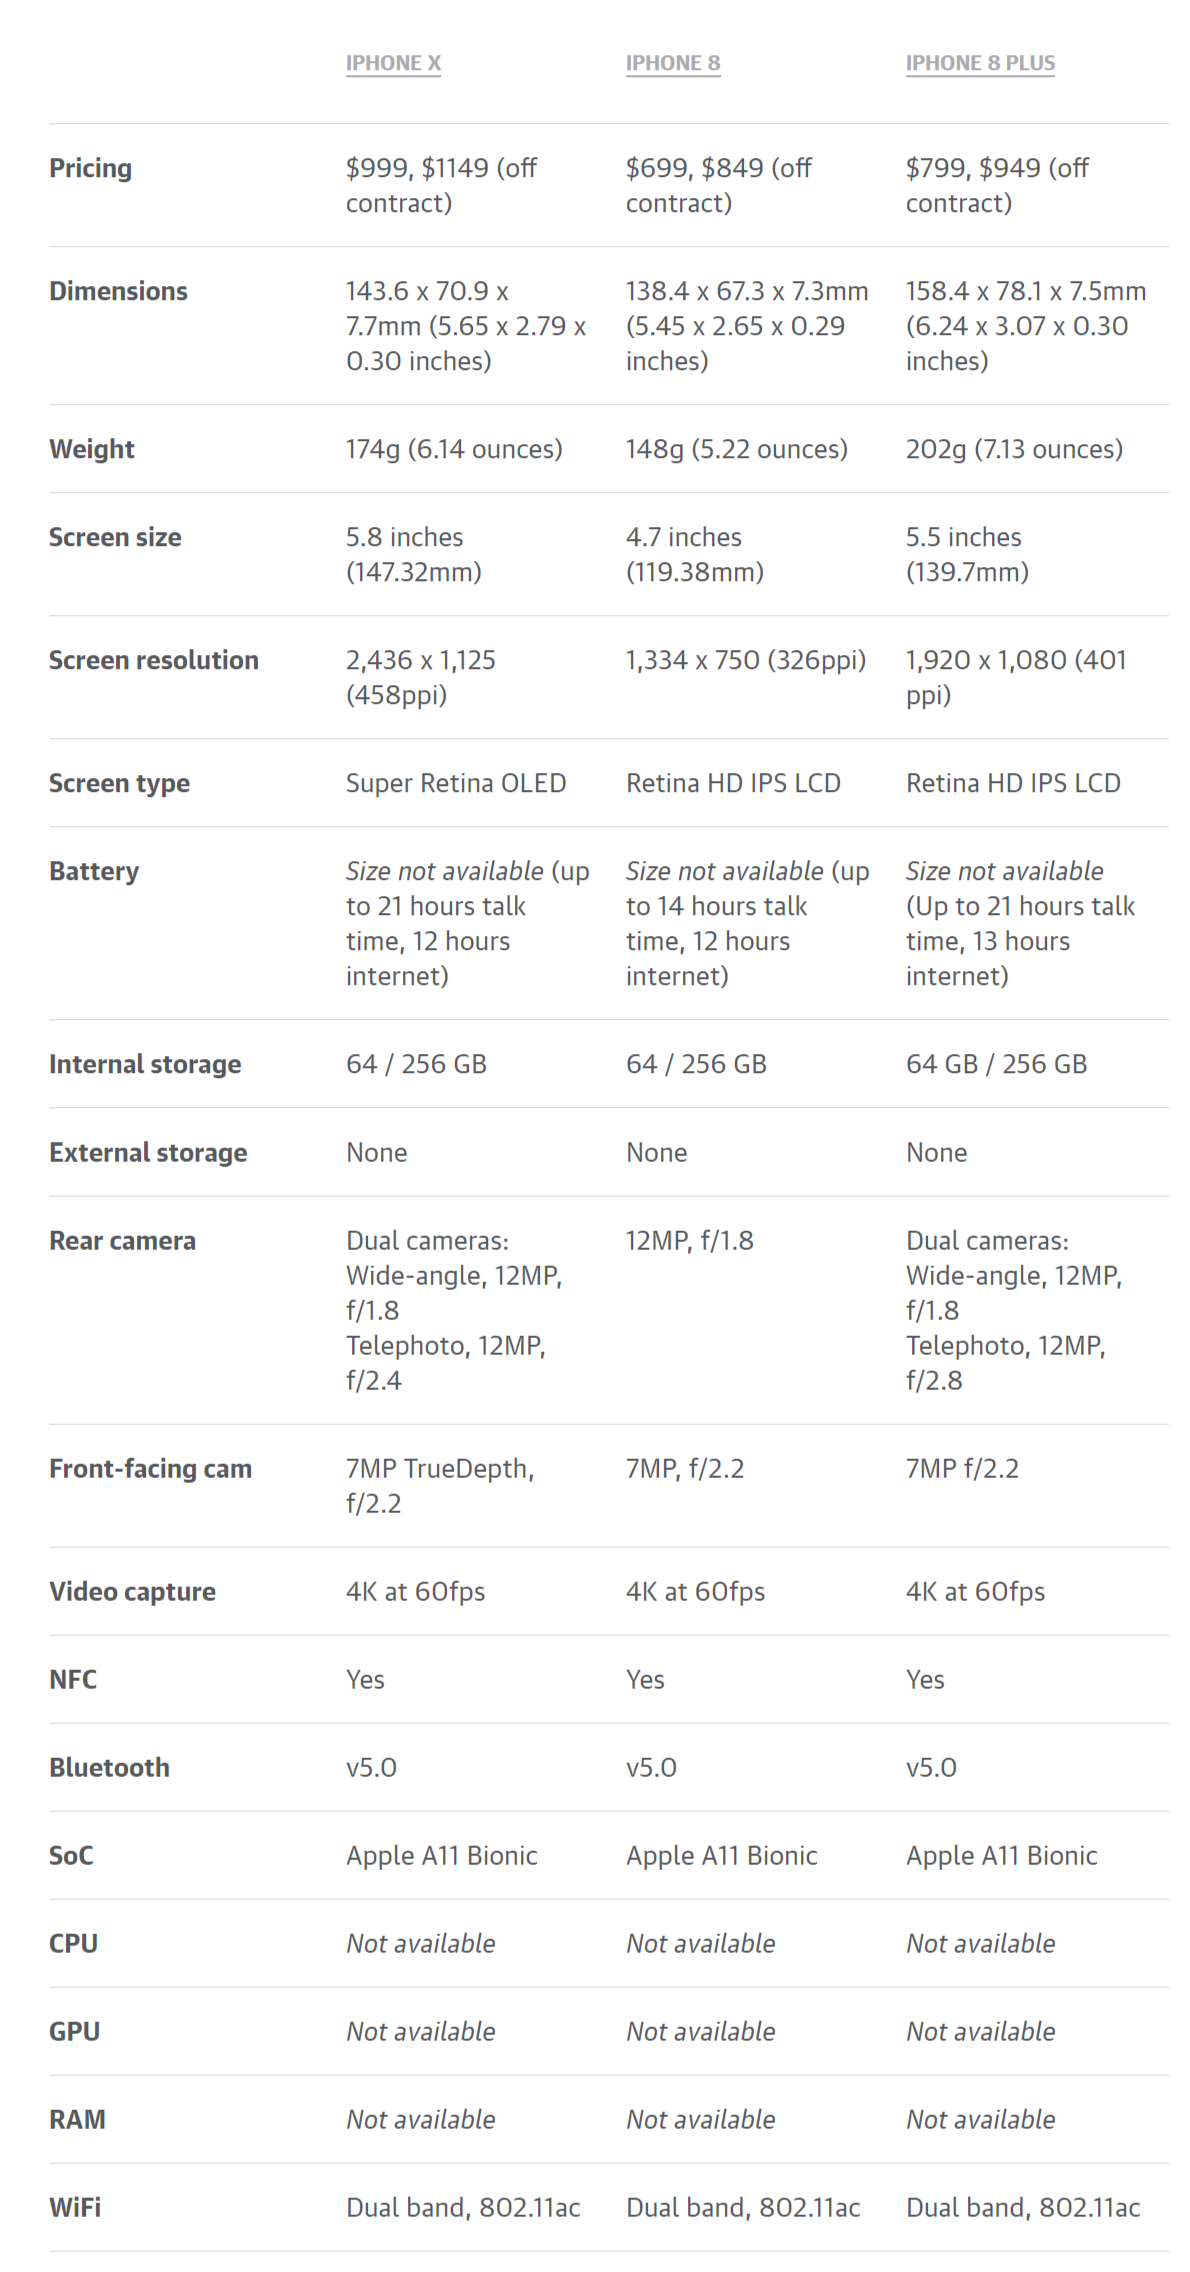Follow the IPHONE 8 PLUS header link
Image resolution: width=1190 pixels, height=2272 pixels.
pyautogui.click(x=980, y=63)
